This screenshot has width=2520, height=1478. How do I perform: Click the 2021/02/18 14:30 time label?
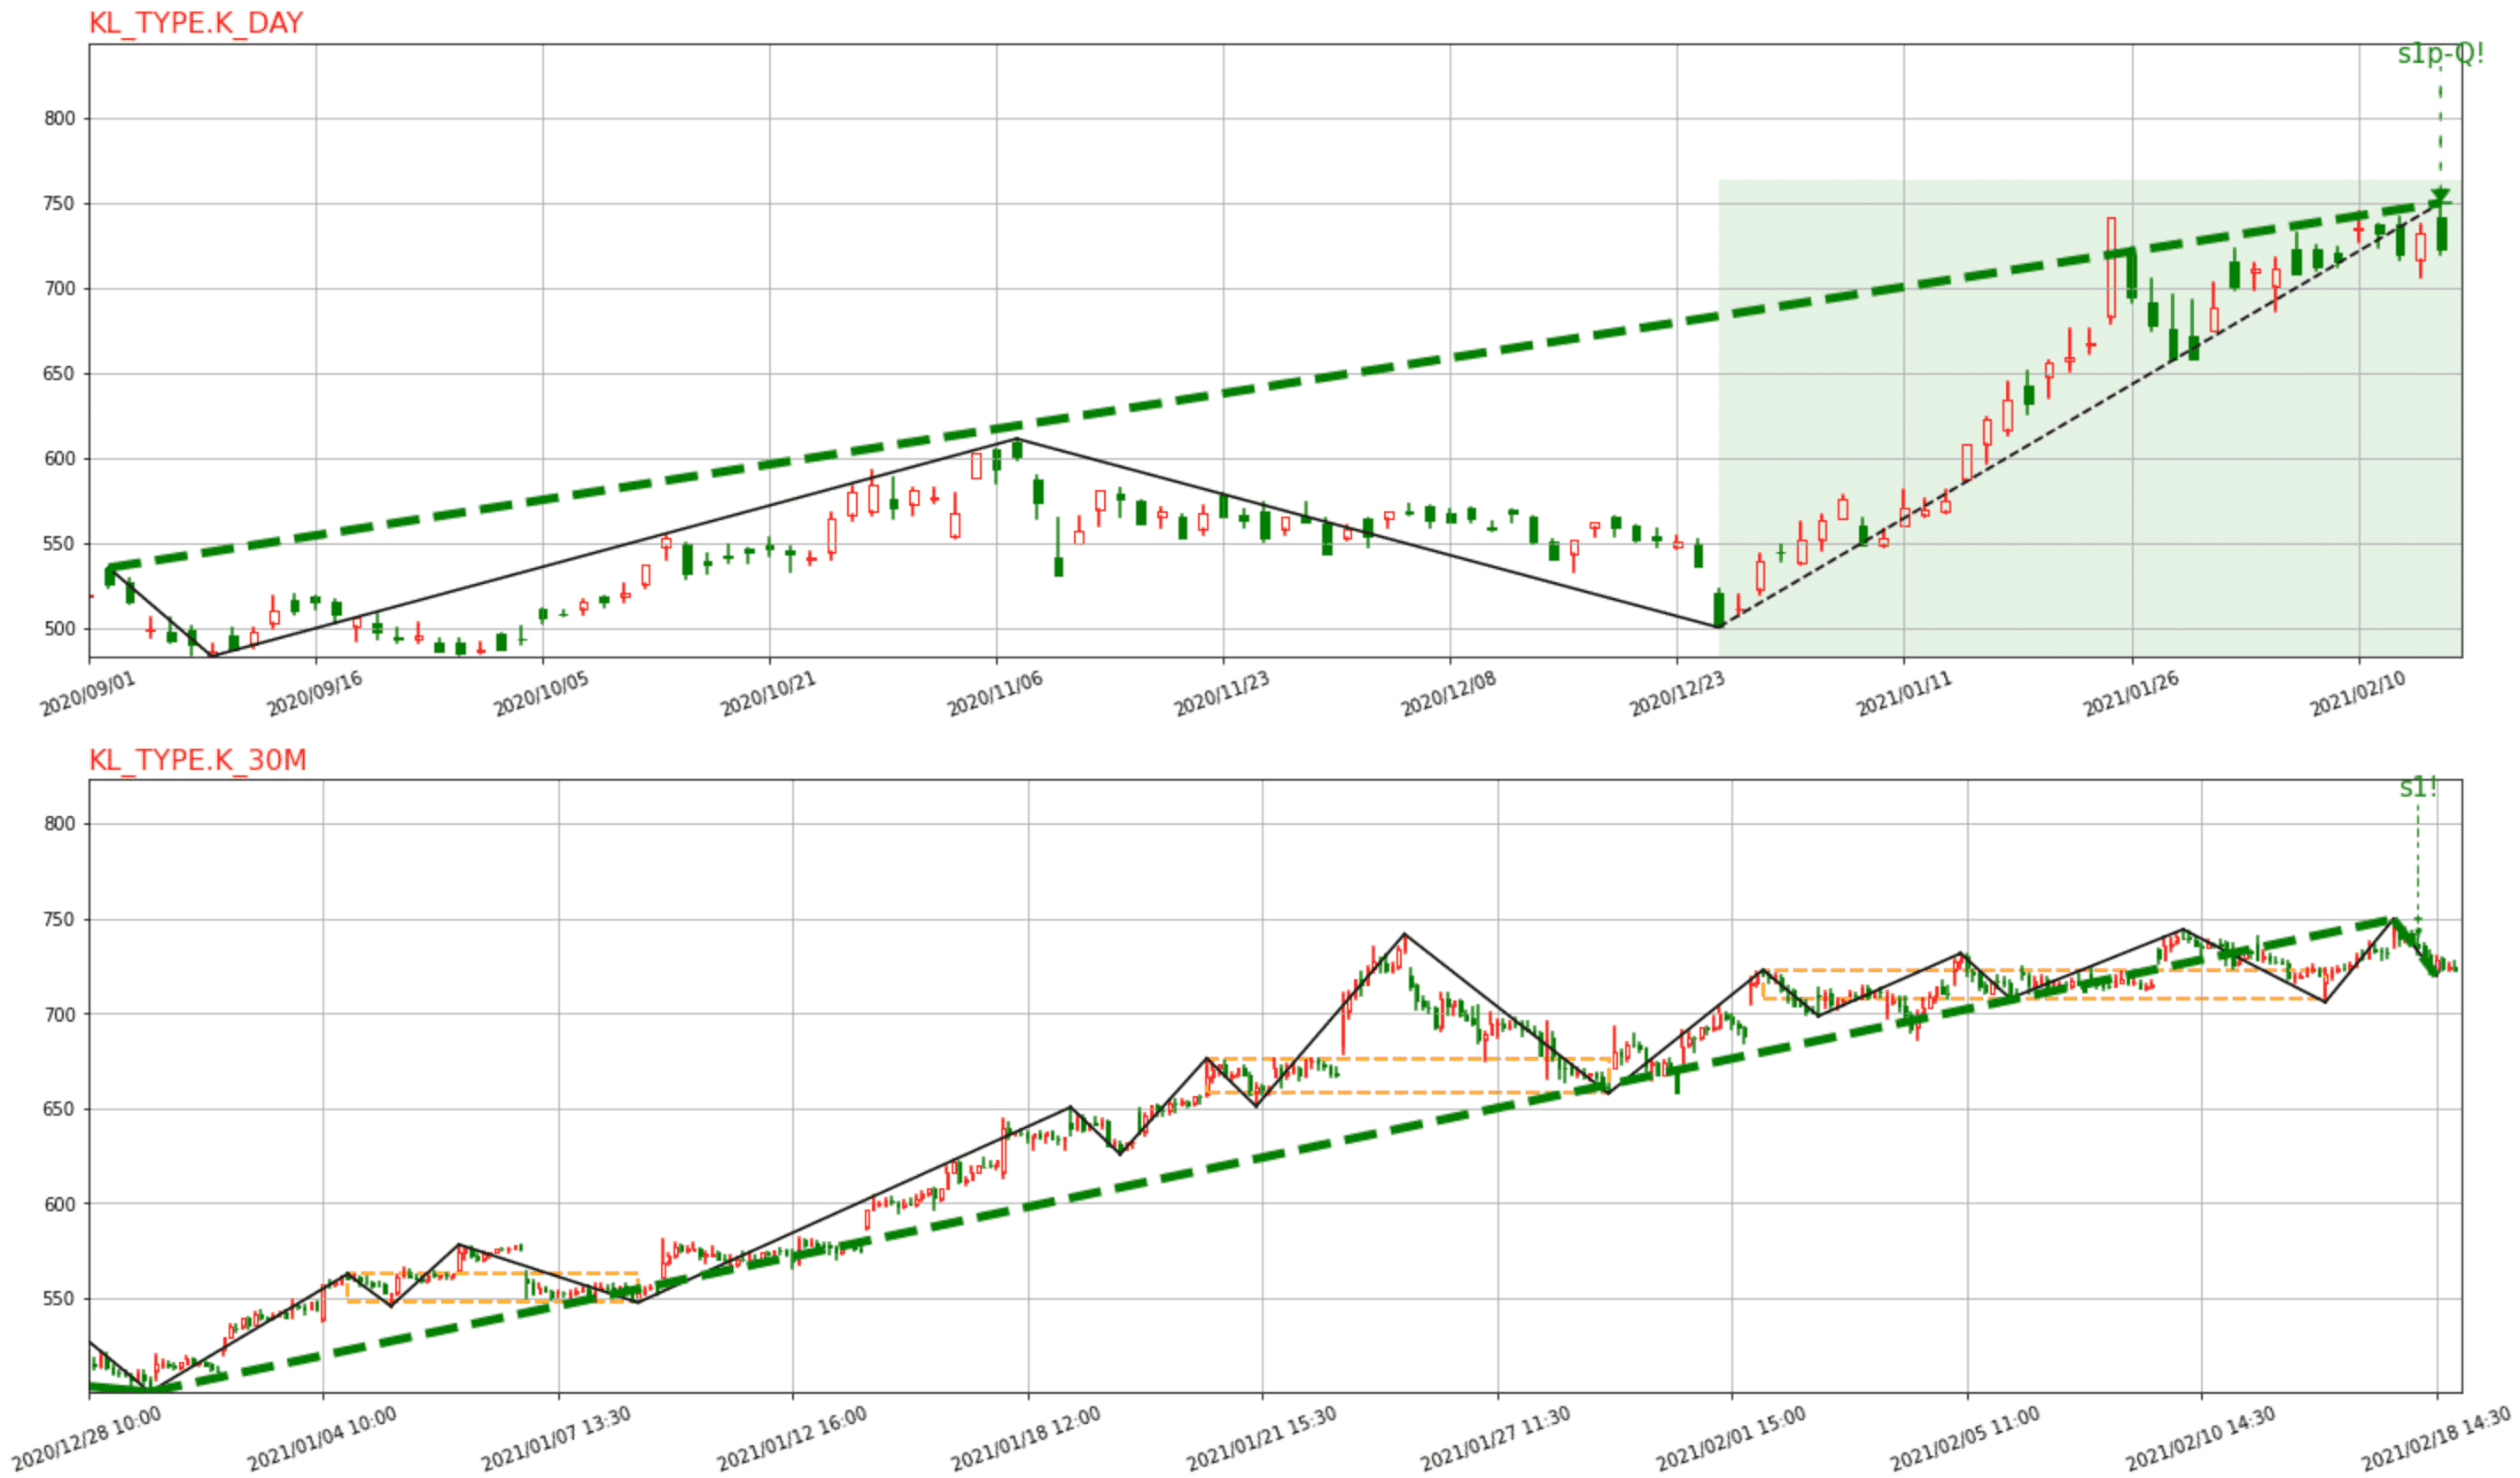tap(2436, 1438)
